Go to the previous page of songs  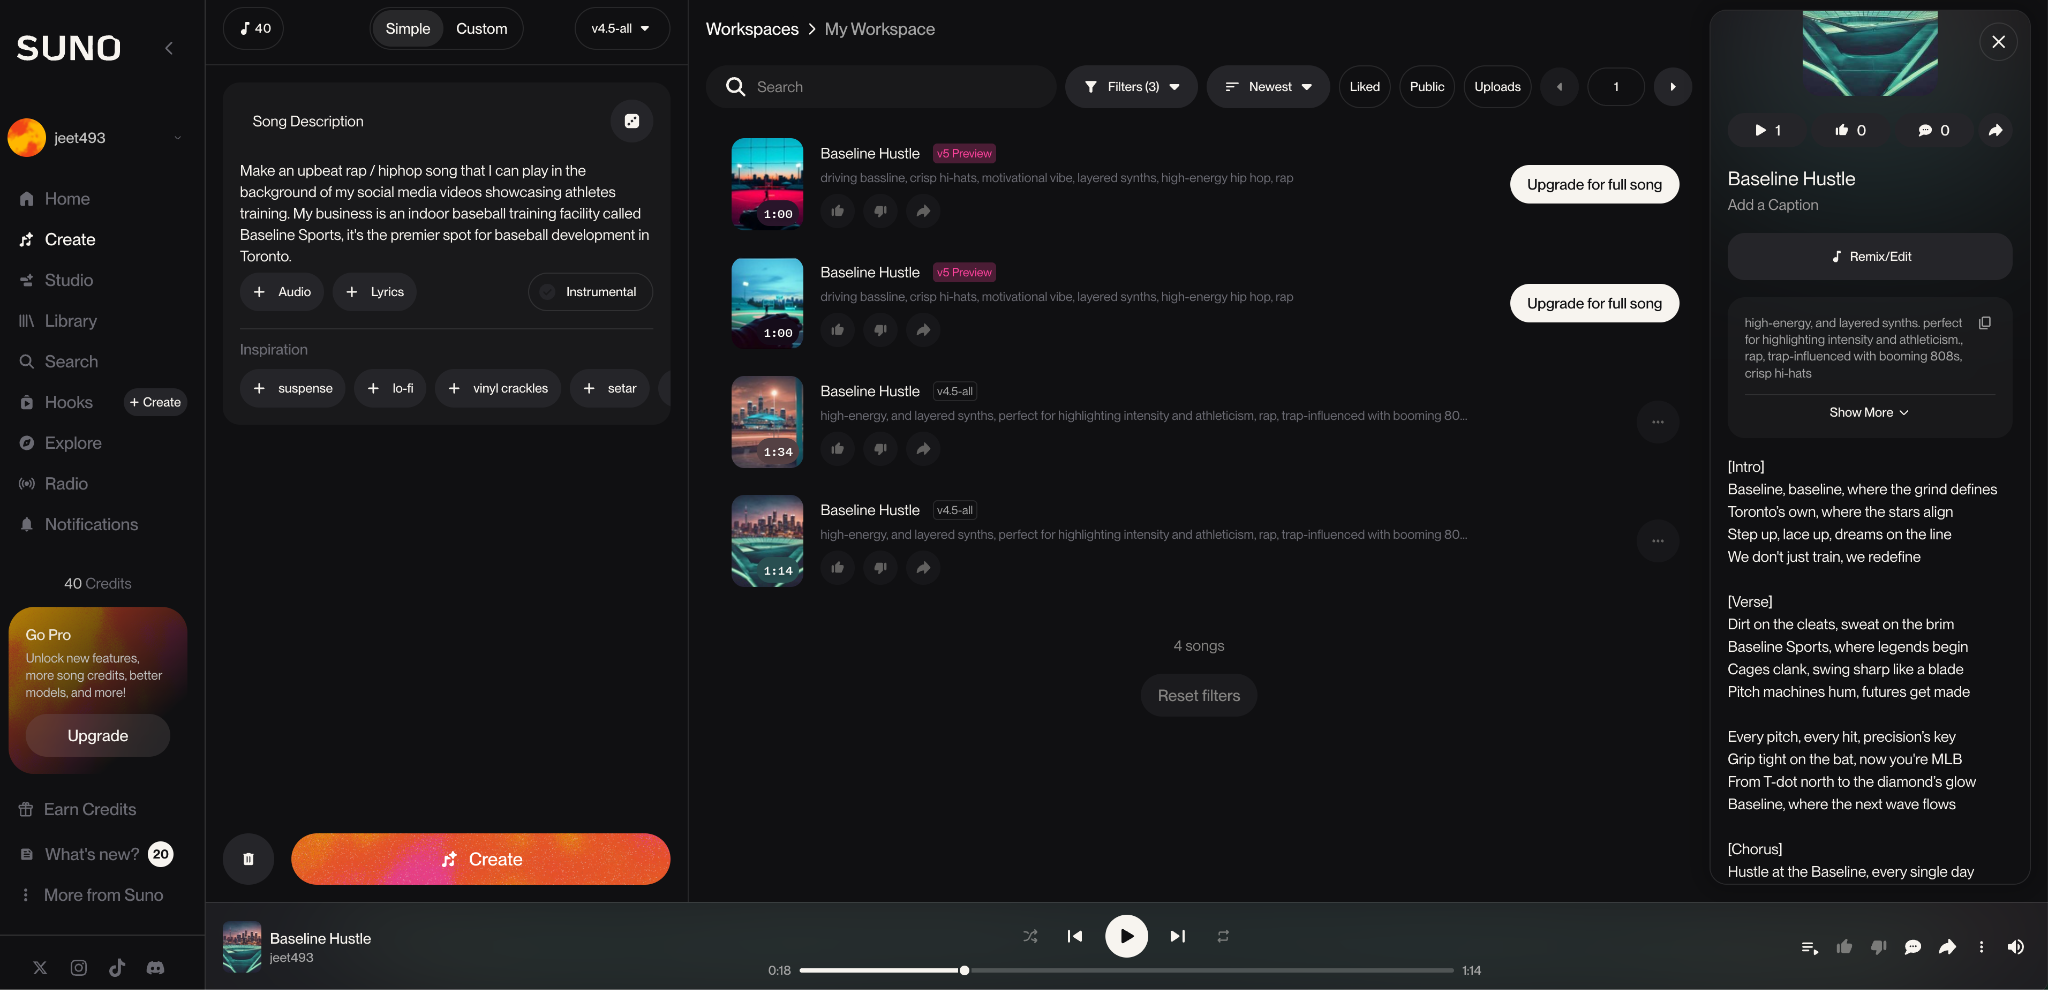[1559, 87]
